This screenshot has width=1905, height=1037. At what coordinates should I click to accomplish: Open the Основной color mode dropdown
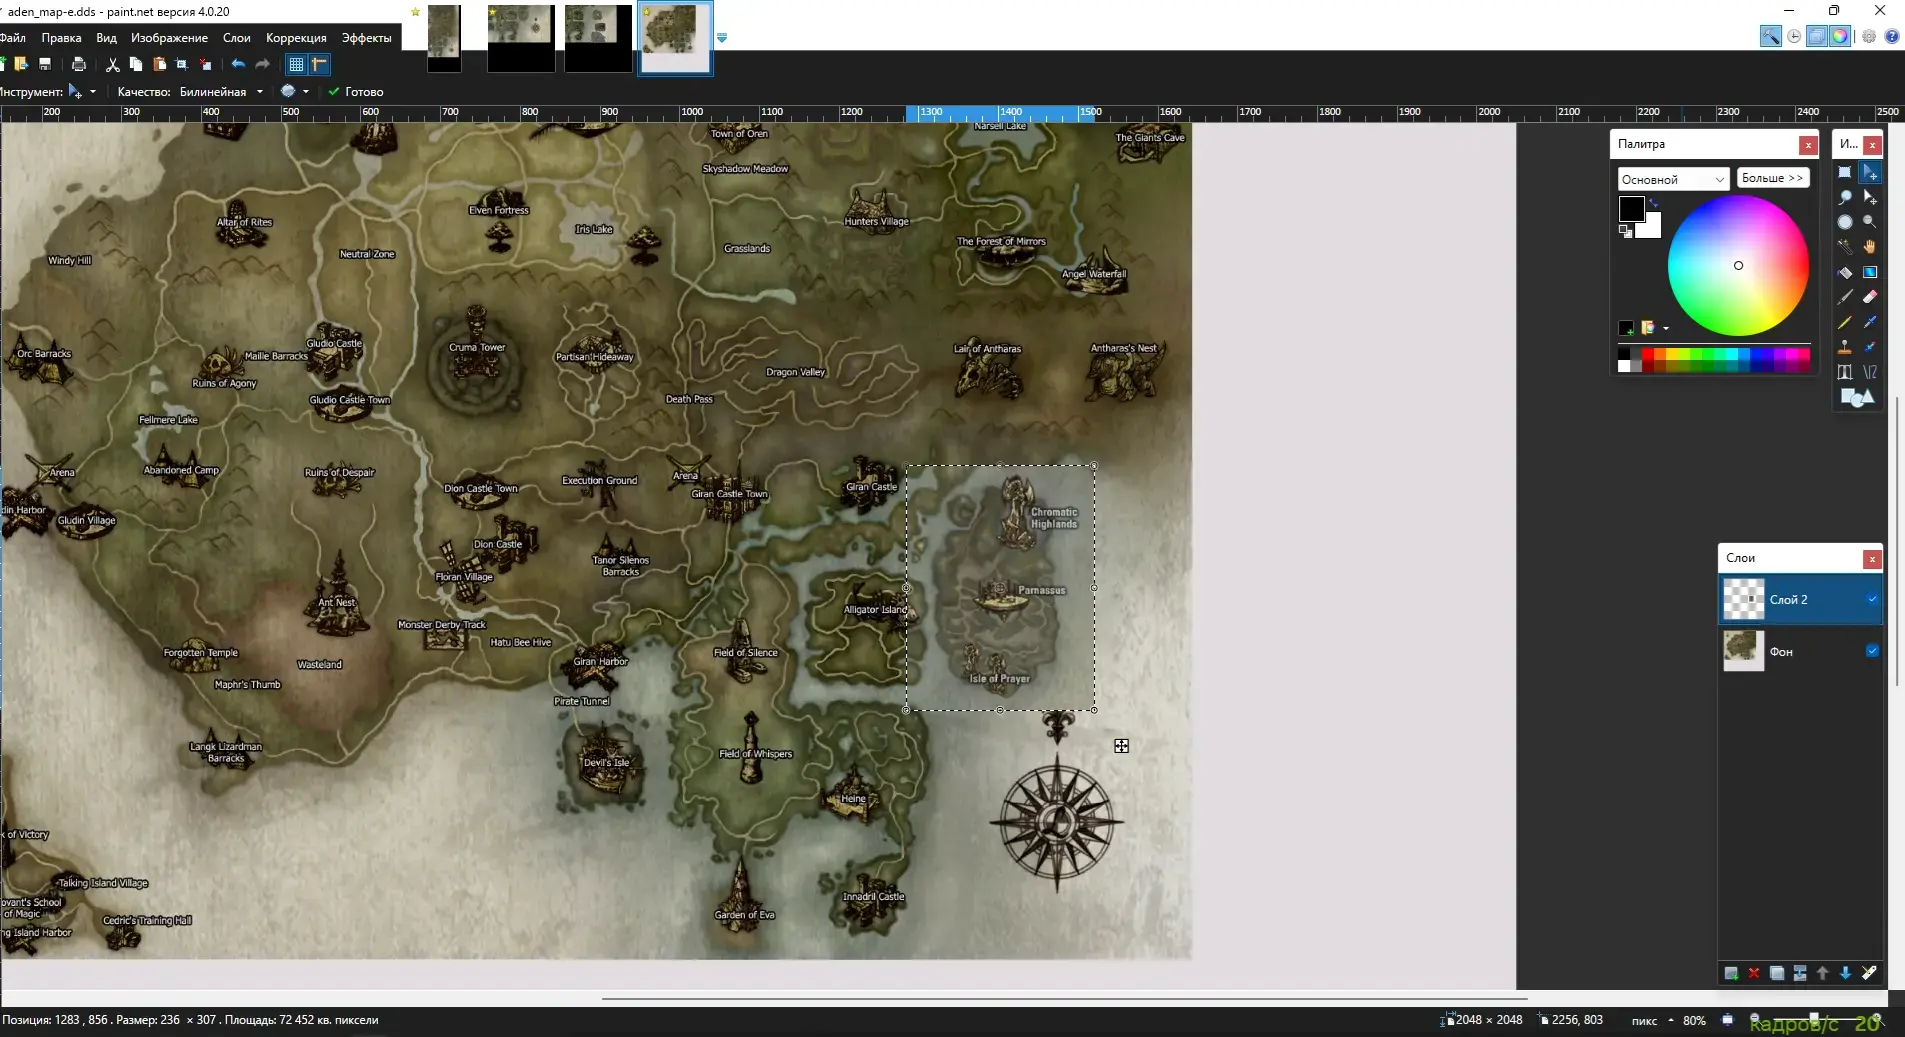coord(1674,179)
